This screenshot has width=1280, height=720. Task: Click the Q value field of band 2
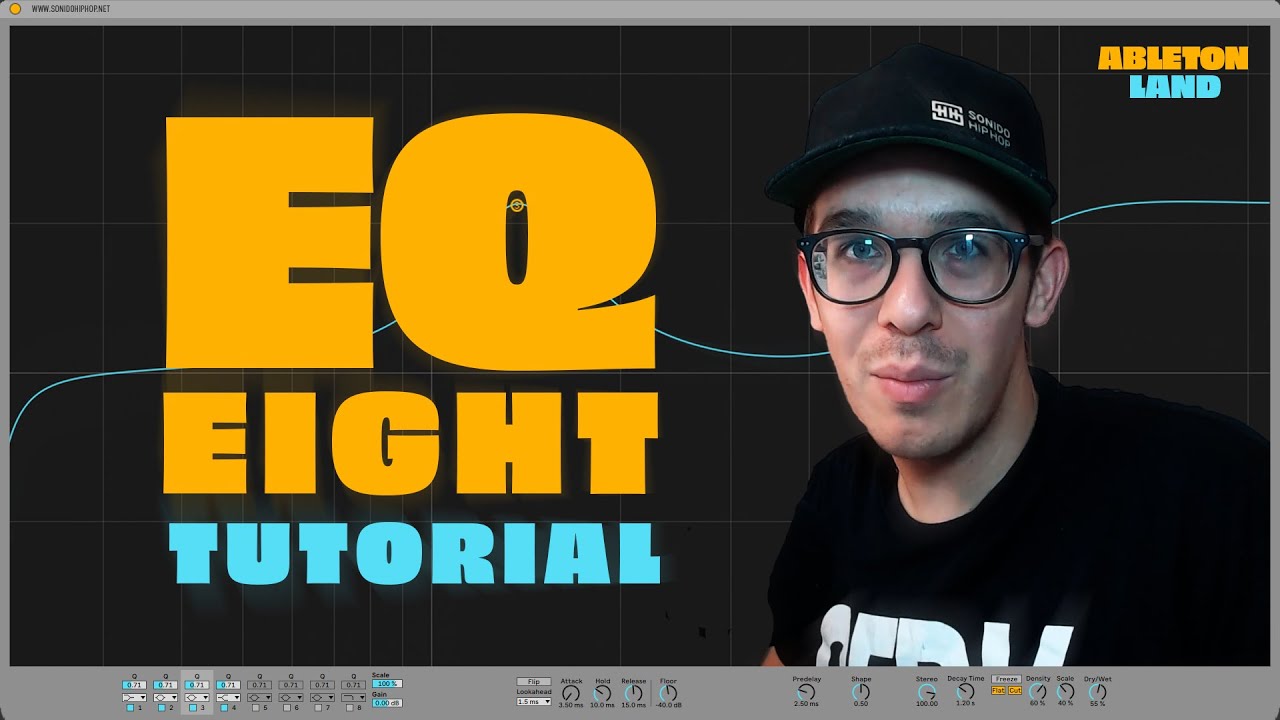[x=165, y=685]
